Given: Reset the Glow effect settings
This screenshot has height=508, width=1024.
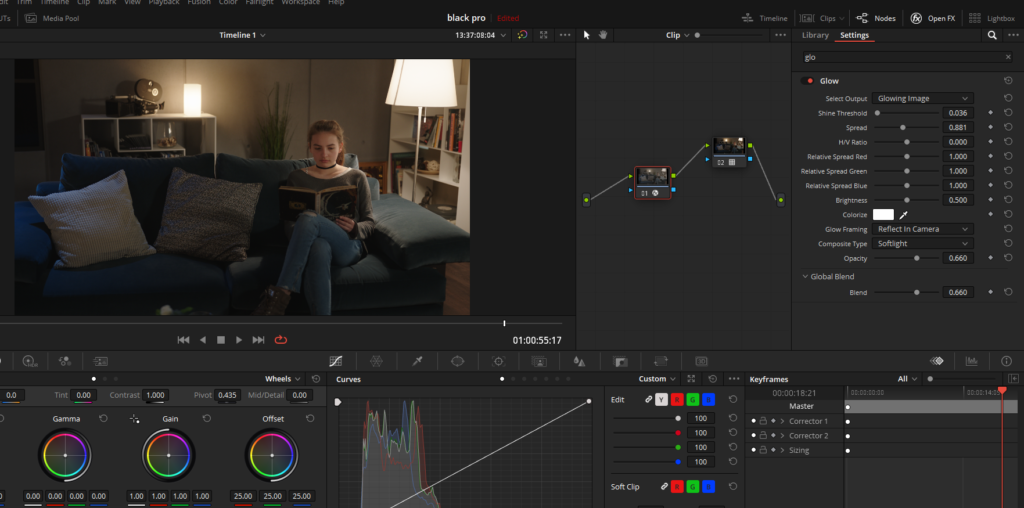Looking at the screenshot, I should point(1008,81).
